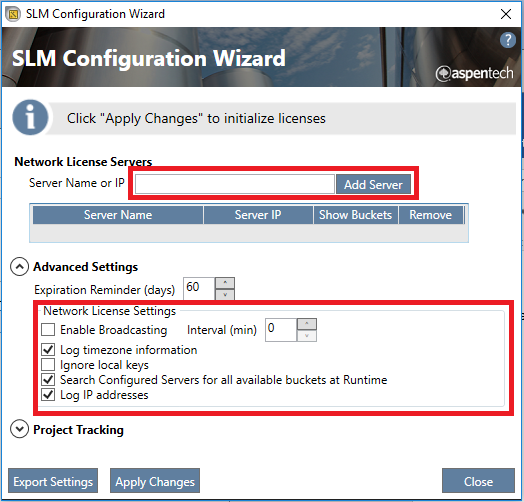Uncheck Search Configured Servers at Runtime
Viewport: 524px width, 502px height.
click(x=48, y=380)
